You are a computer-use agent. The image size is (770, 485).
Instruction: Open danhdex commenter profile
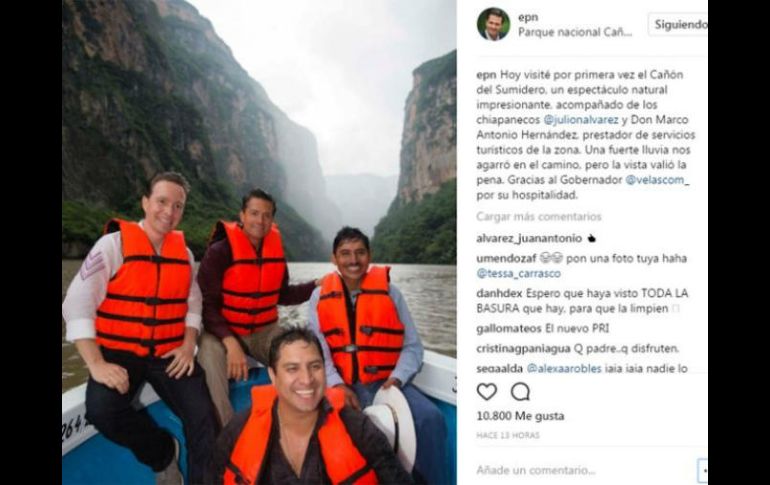click(499, 294)
